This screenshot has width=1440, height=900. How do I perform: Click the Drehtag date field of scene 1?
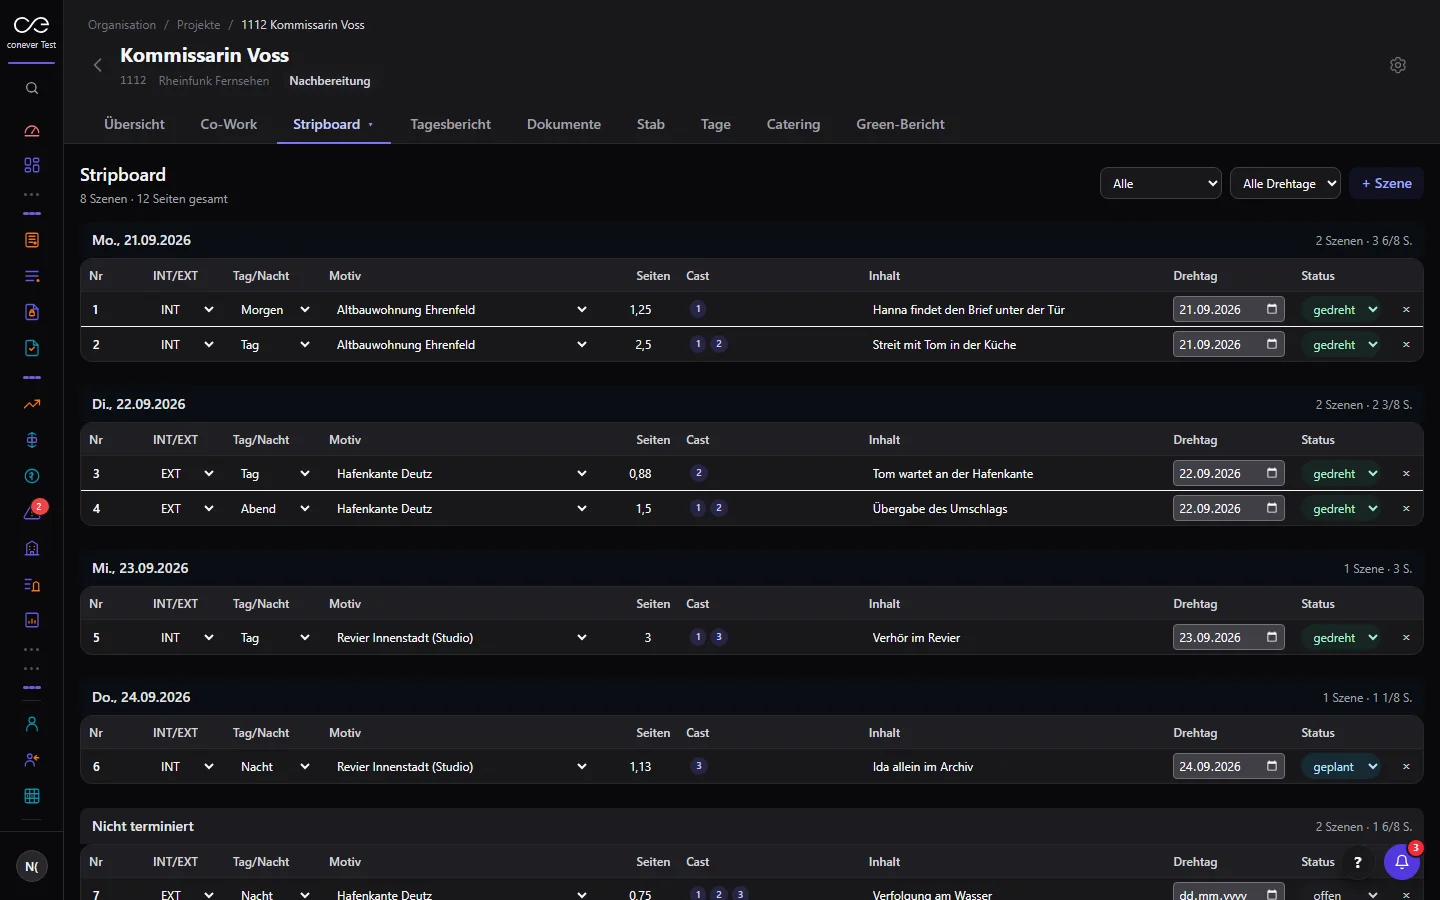click(x=1229, y=310)
